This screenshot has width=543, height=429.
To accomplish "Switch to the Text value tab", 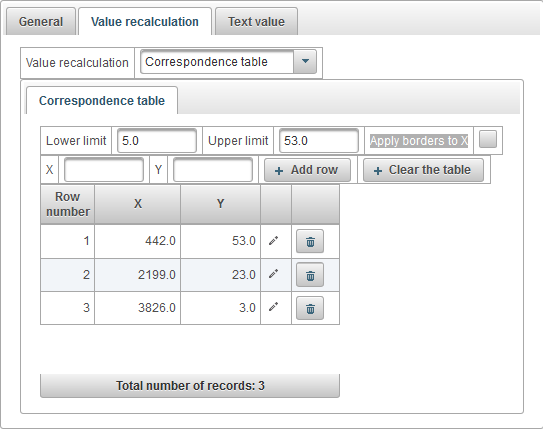I will click(x=256, y=21).
